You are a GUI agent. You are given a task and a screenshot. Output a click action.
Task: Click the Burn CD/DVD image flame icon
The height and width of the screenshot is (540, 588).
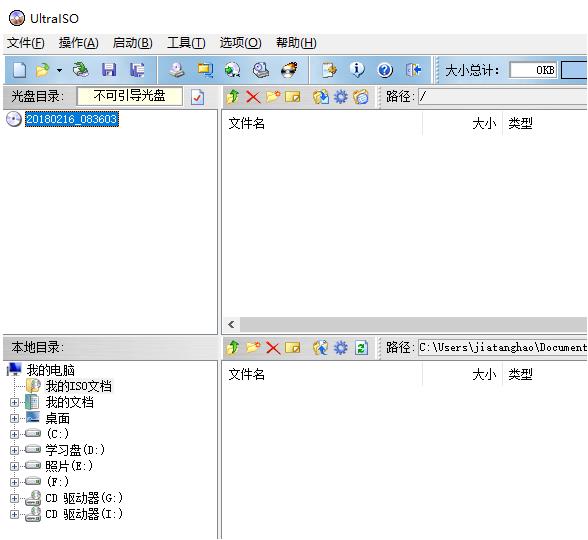289,70
